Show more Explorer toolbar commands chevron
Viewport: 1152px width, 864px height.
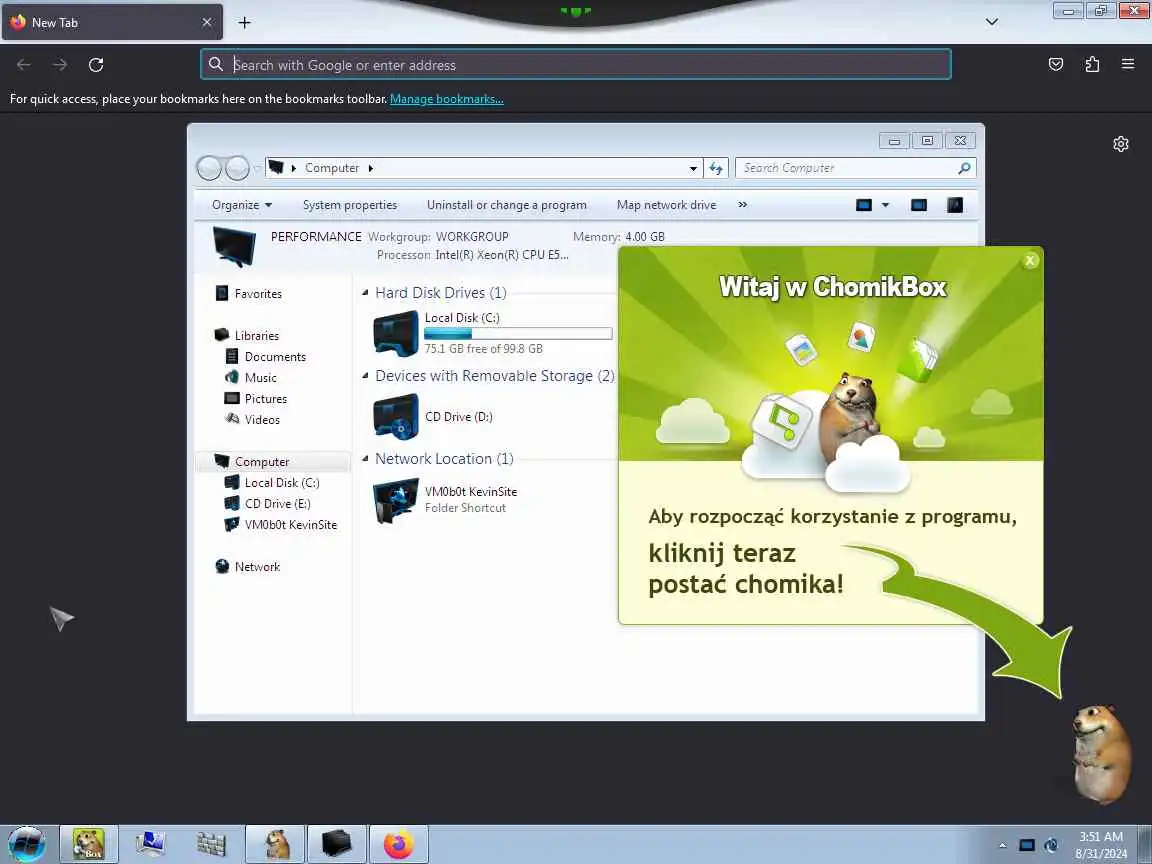tap(743, 205)
